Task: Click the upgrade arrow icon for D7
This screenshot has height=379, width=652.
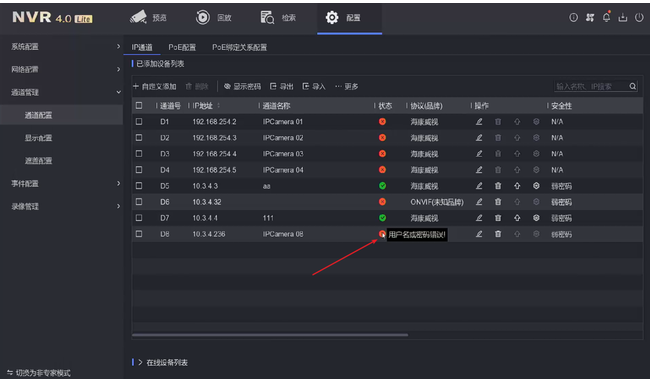Action: click(517, 218)
